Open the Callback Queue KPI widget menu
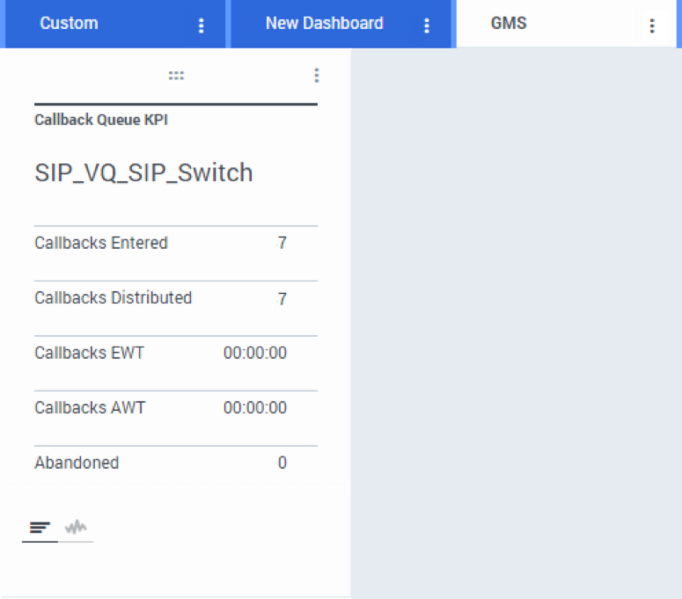Screen dimensions: 682x599 pos(317,75)
